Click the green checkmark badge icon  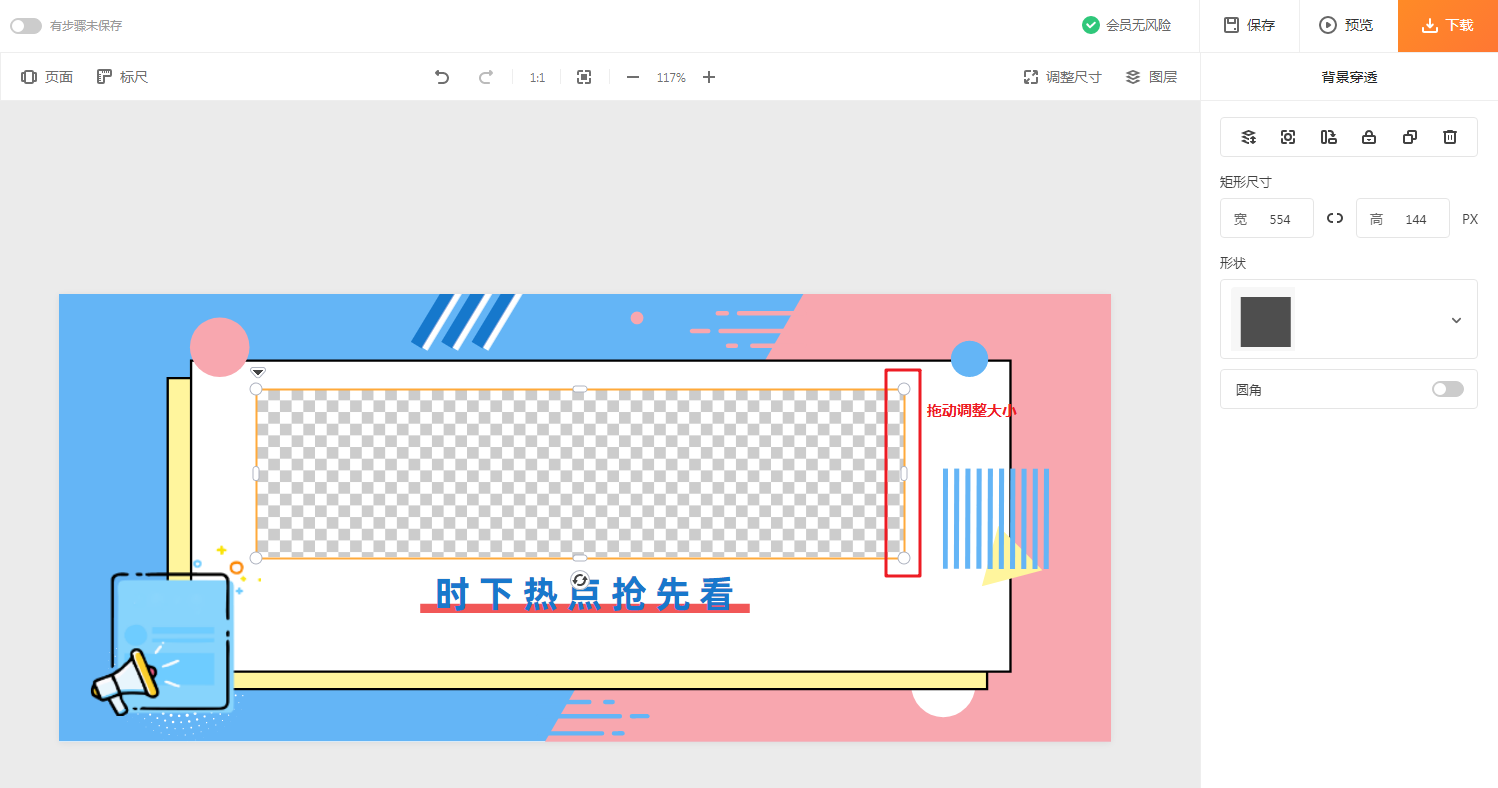click(x=1091, y=25)
